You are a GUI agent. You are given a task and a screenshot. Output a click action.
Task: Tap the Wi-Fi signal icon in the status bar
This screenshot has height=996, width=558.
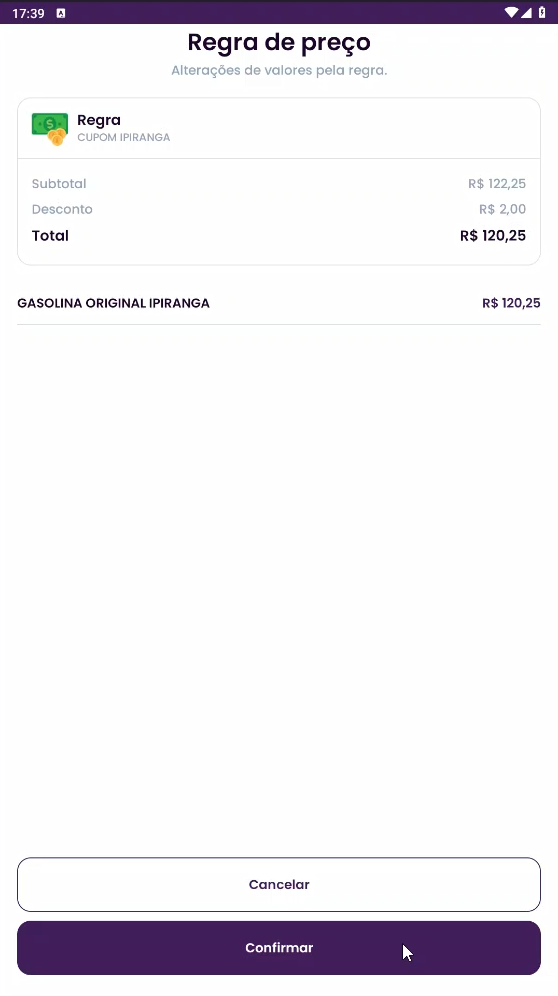click(x=511, y=13)
